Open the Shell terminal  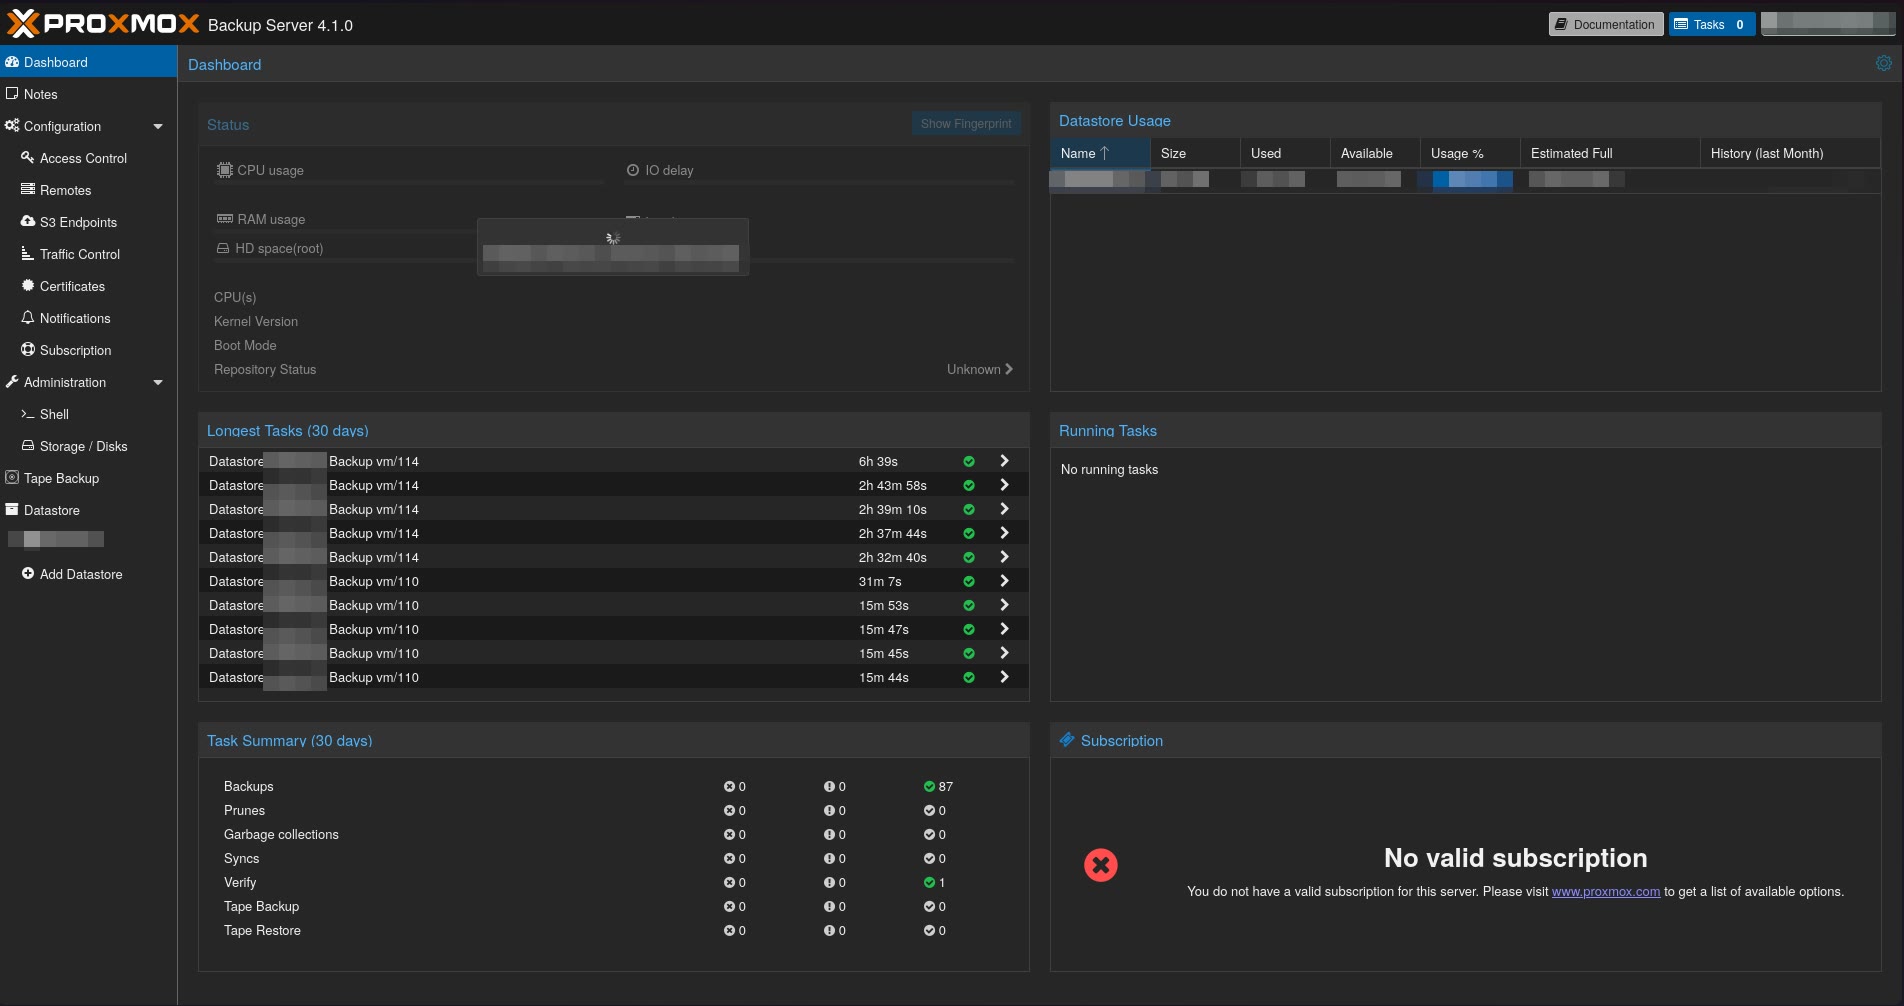point(53,414)
